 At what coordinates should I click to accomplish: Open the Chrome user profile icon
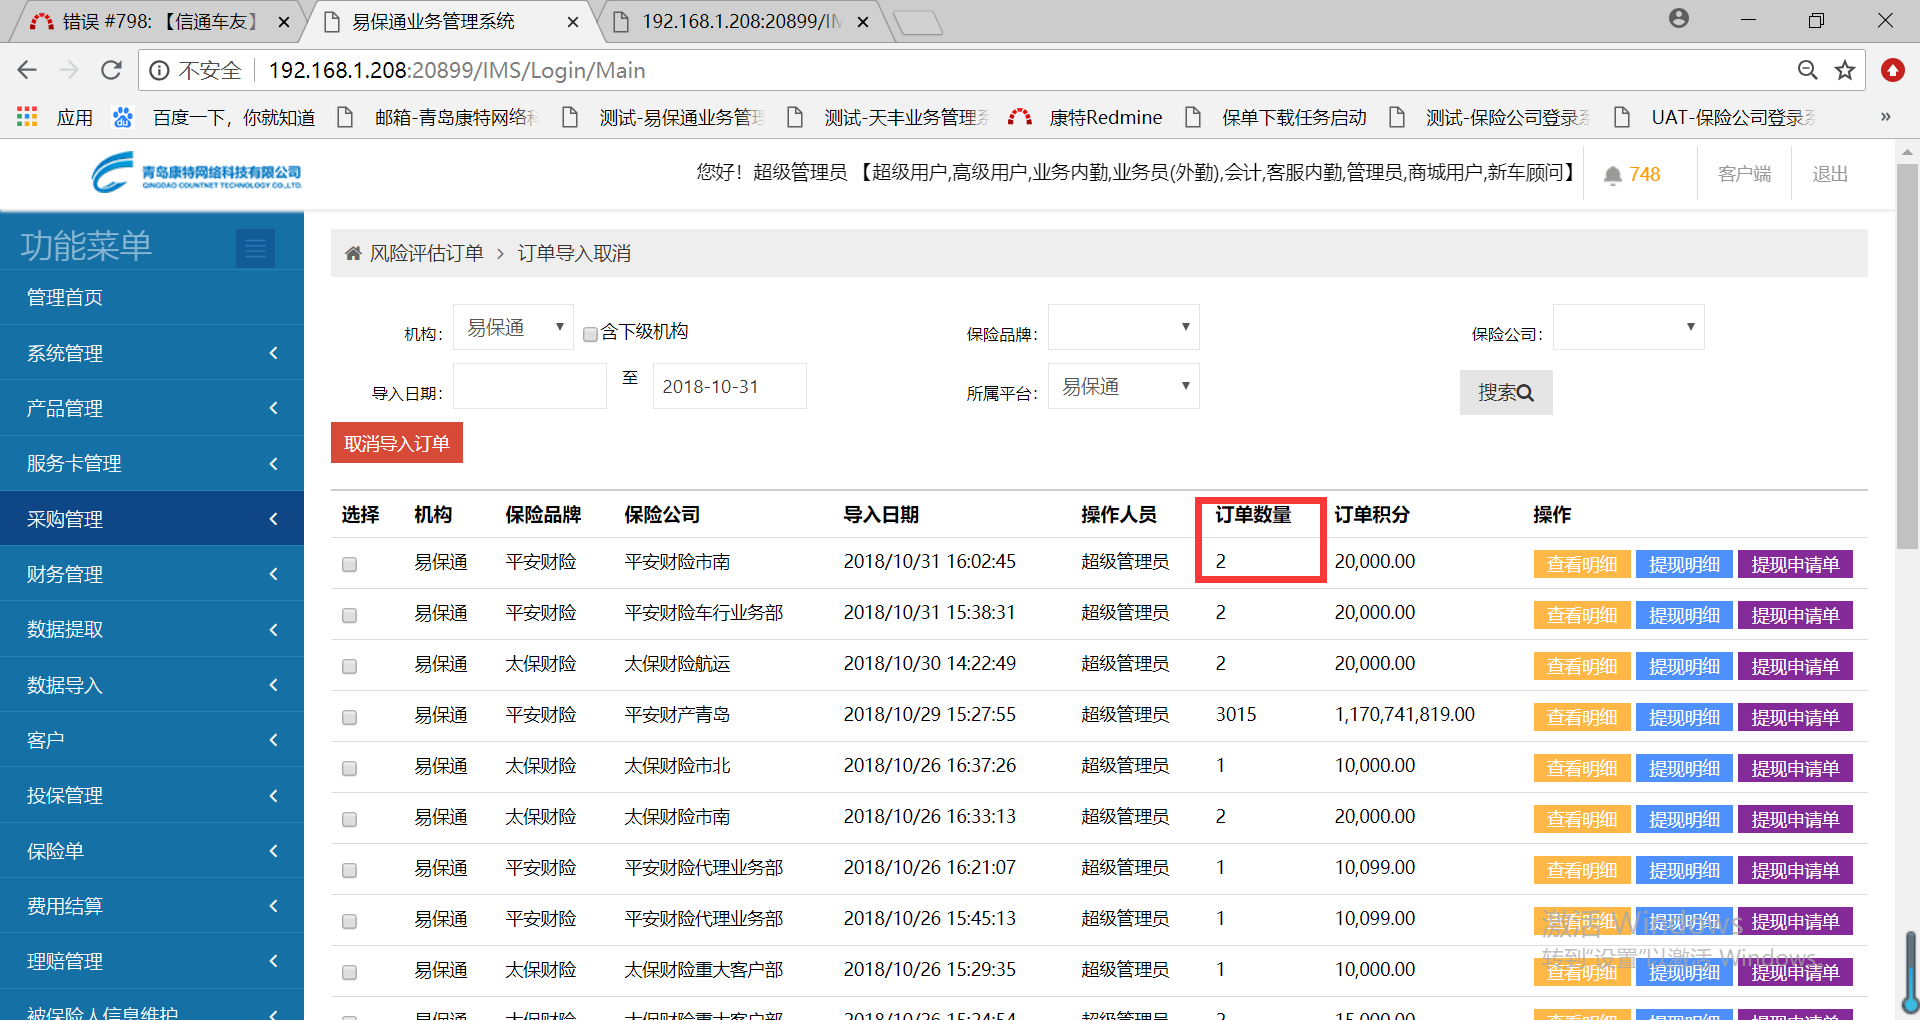(1678, 19)
